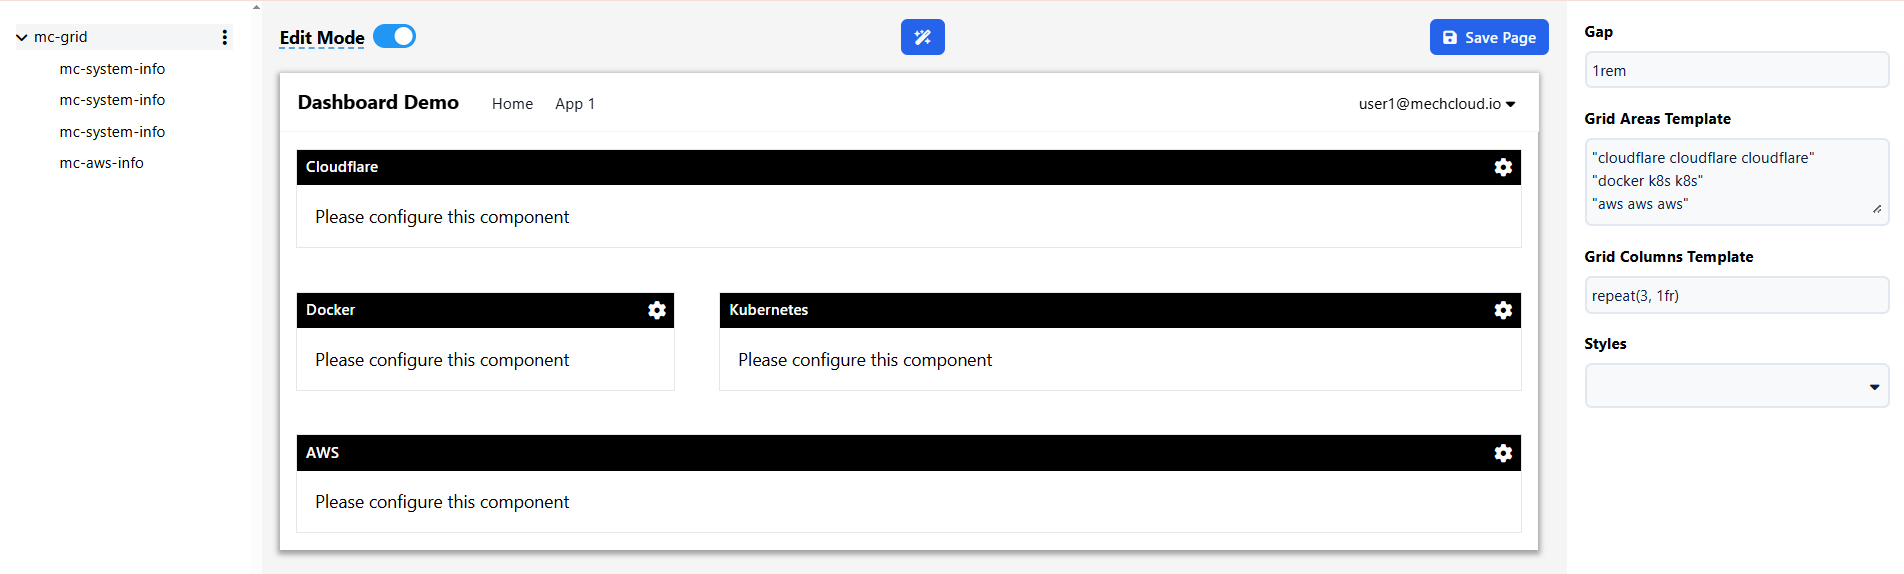Open user1@mechcloud.io account dropdown
This screenshot has height=574, width=1904.
pos(1436,104)
